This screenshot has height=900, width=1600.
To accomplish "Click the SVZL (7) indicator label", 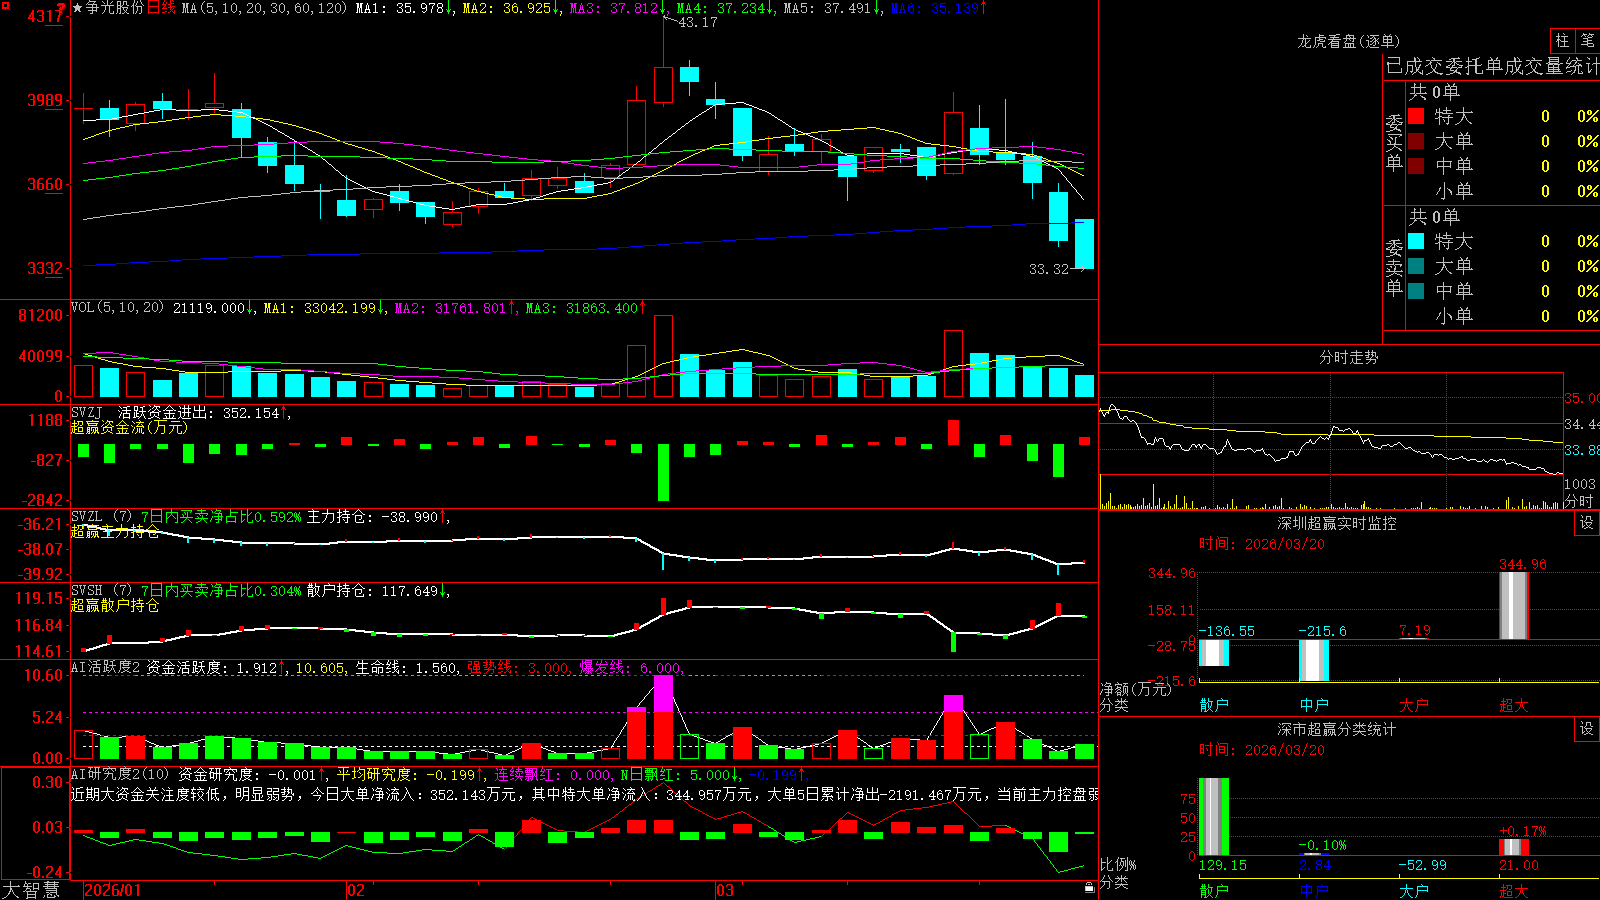I will pos(101,517).
